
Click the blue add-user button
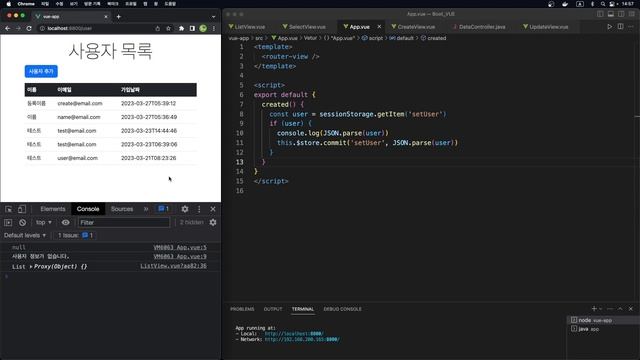[x=41, y=71]
